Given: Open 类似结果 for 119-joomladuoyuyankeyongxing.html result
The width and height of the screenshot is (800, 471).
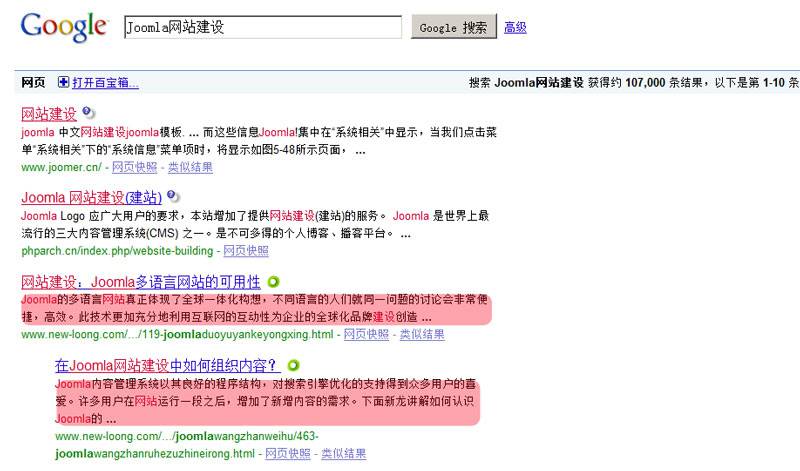Looking at the screenshot, I should pos(422,334).
